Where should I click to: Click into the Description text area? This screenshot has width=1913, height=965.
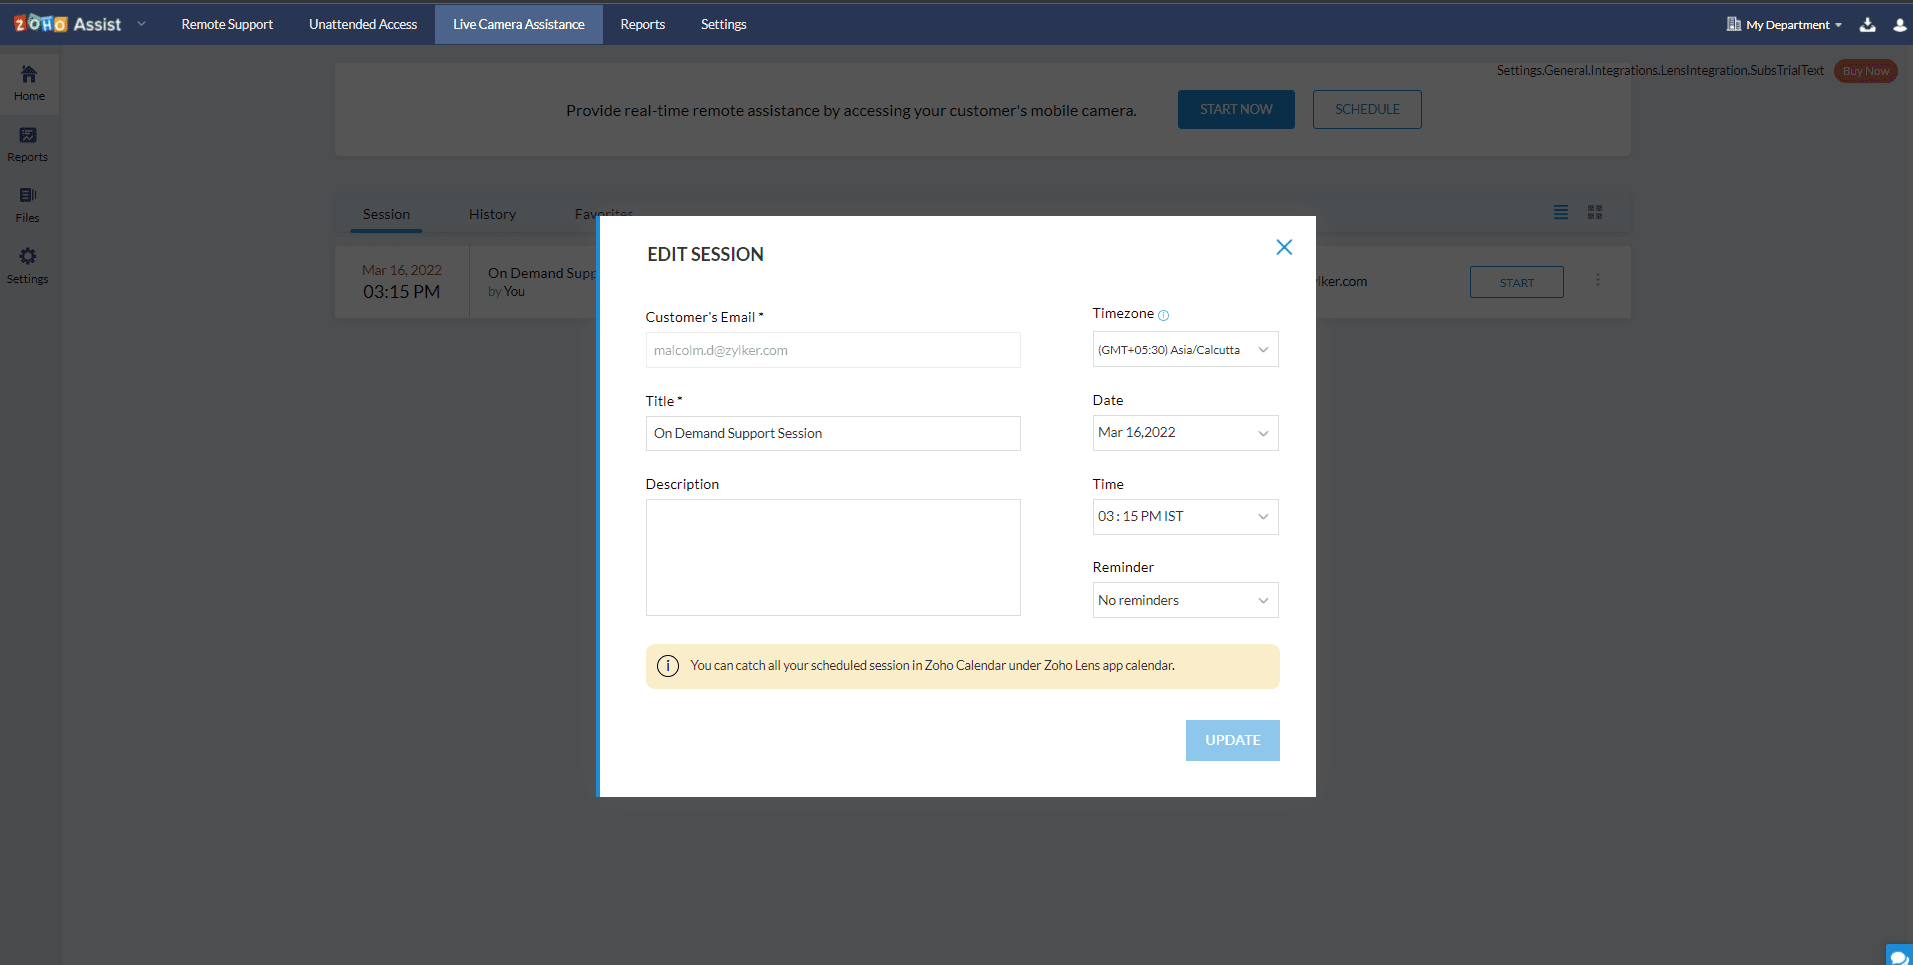coord(833,557)
